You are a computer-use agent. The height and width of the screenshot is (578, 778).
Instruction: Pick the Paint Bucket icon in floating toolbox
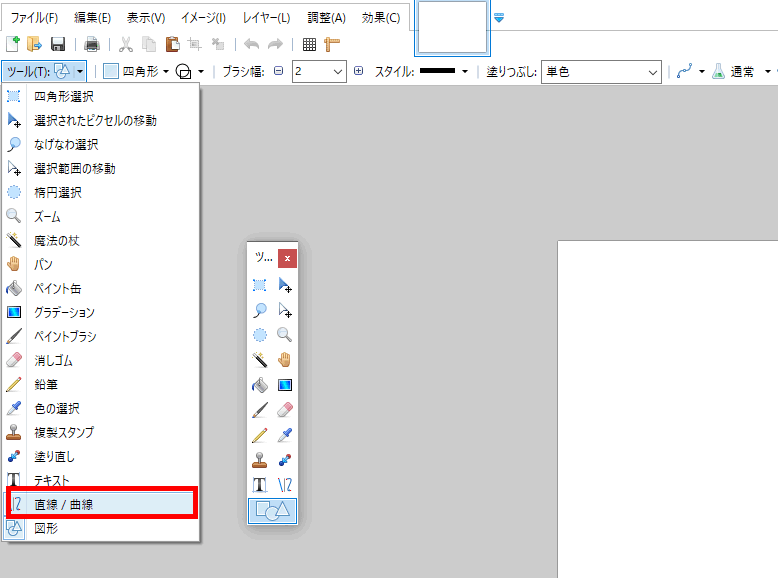(x=260, y=385)
